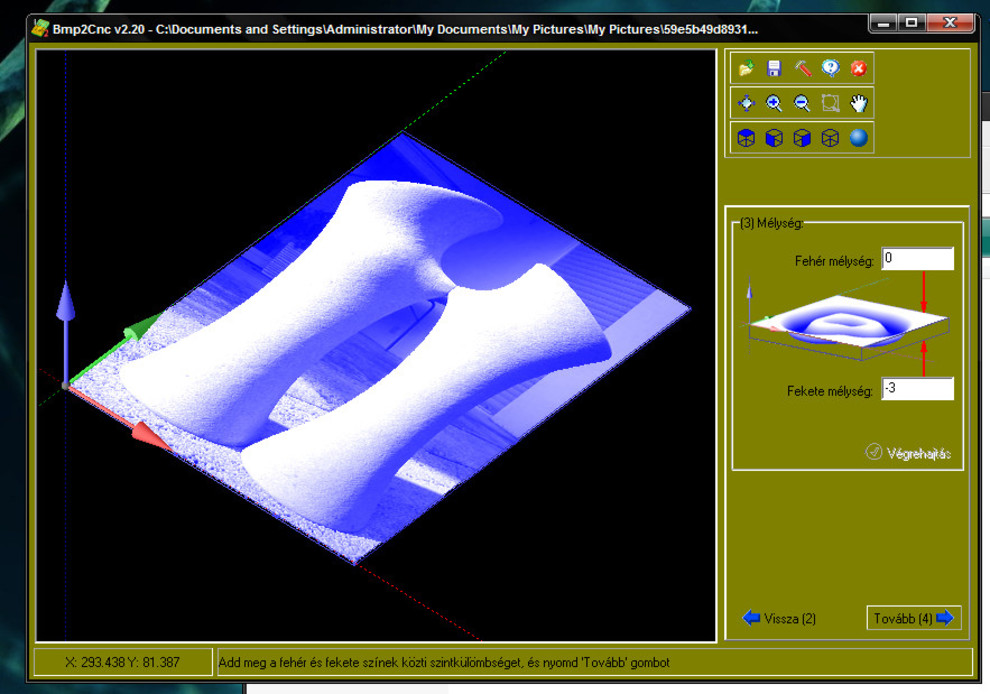Click the red X exit icon in toolbar
This screenshot has width=990, height=694.
[859, 68]
